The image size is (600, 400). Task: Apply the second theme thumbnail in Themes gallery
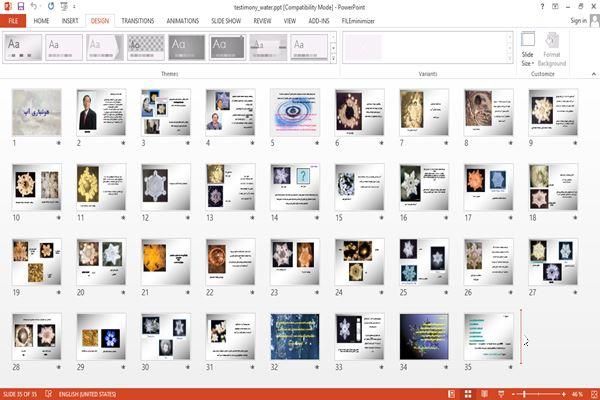(64, 47)
